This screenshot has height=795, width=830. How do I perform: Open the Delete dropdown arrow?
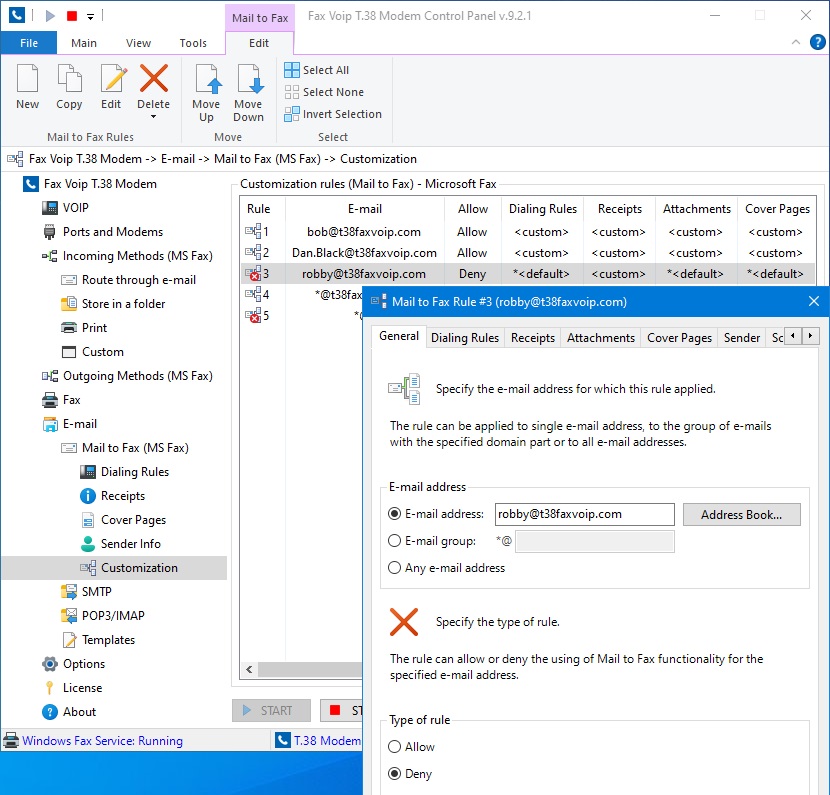[x=154, y=116]
